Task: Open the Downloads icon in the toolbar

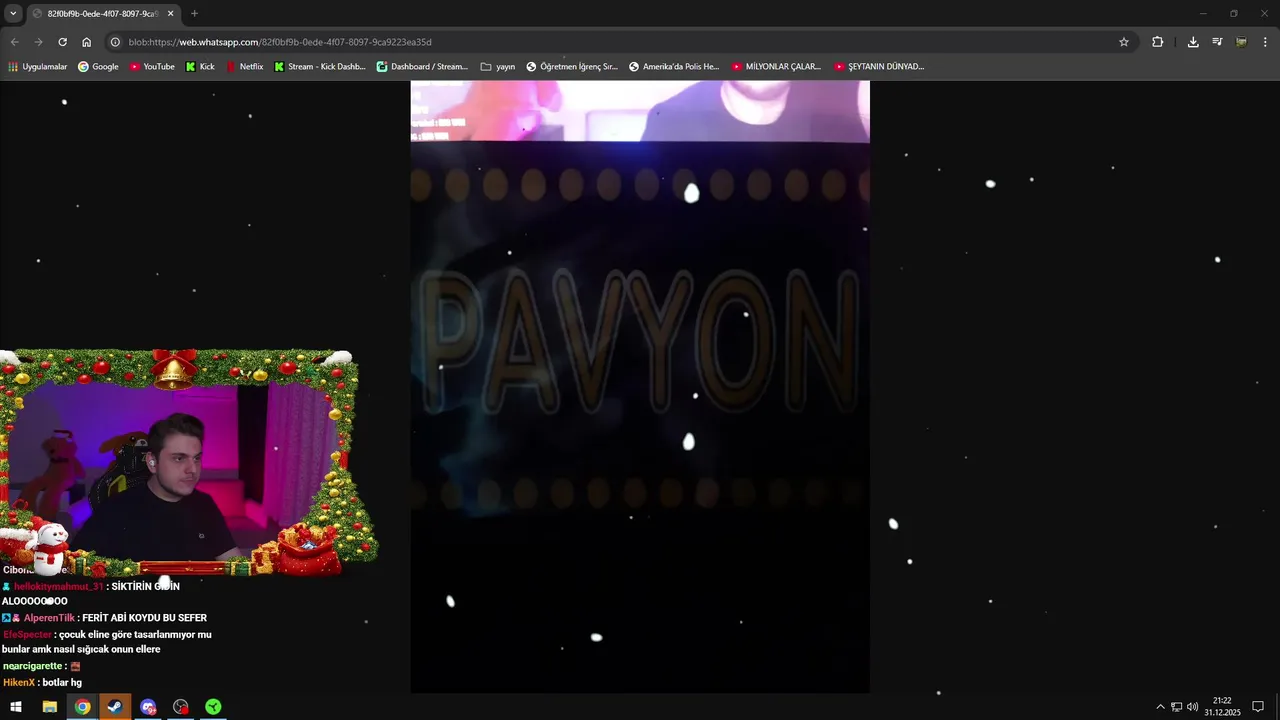Action: pos(1193,42)
